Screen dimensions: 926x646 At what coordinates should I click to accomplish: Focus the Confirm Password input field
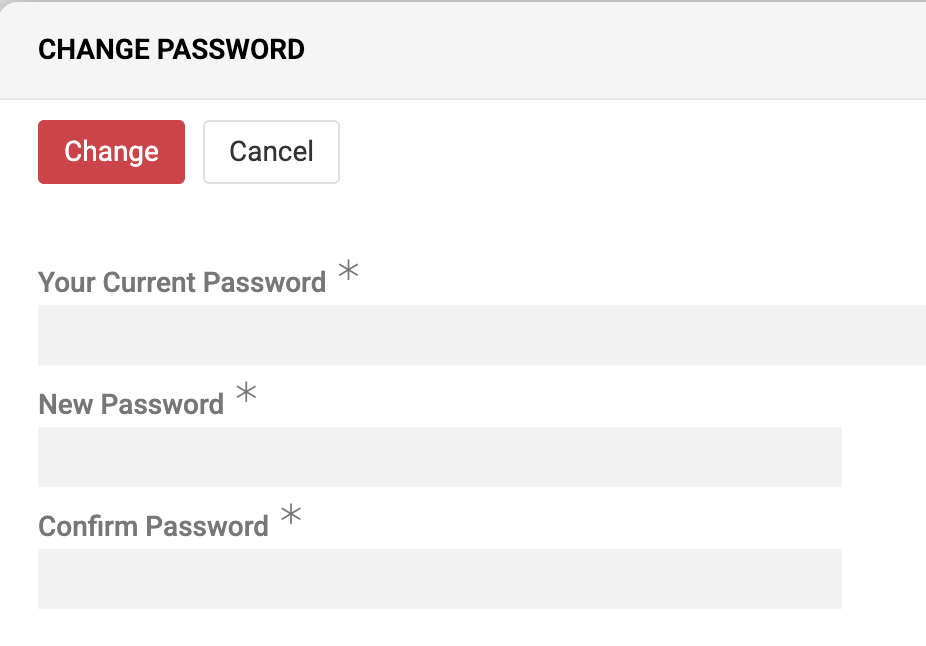click(x=440, y=579)
